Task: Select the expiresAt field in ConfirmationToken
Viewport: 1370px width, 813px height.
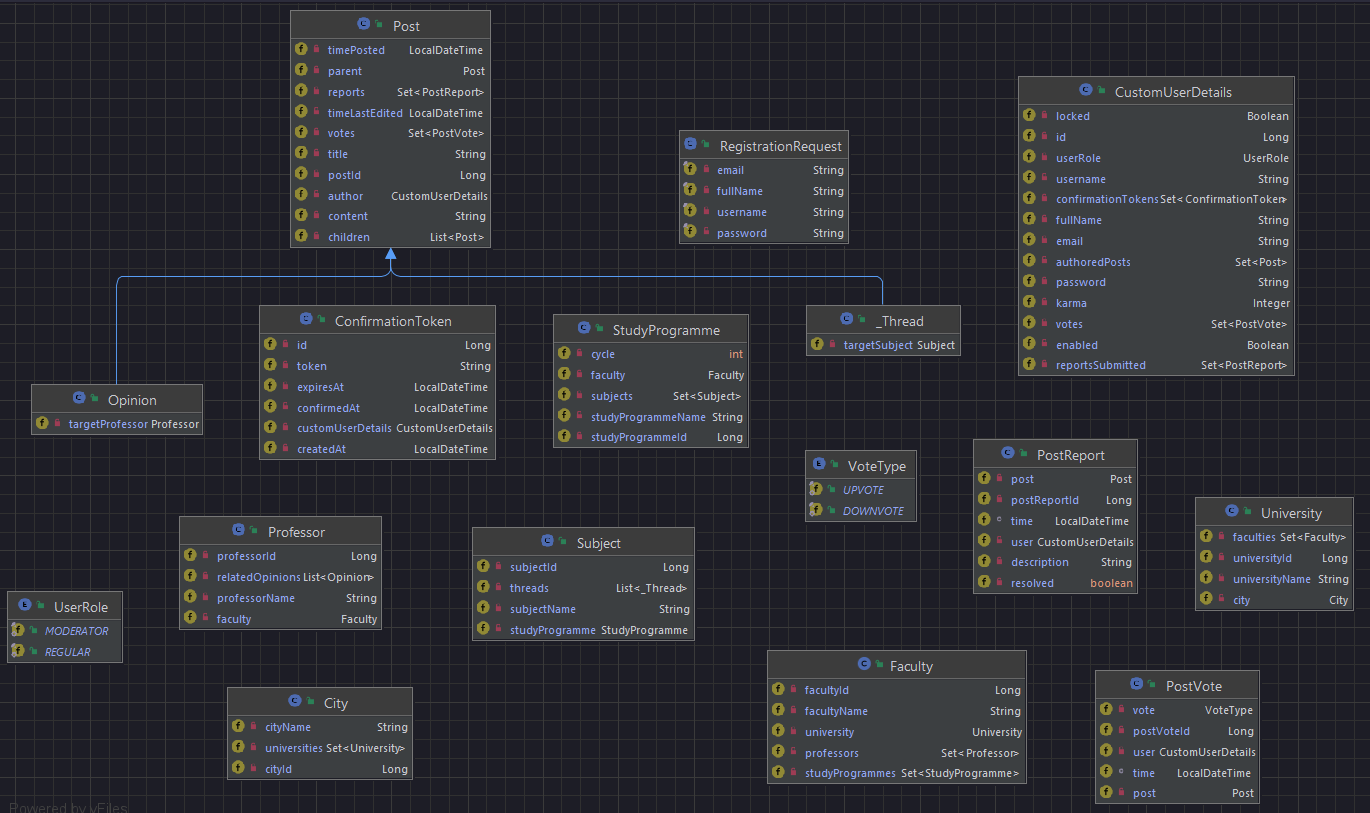Action: coord(321,387)
